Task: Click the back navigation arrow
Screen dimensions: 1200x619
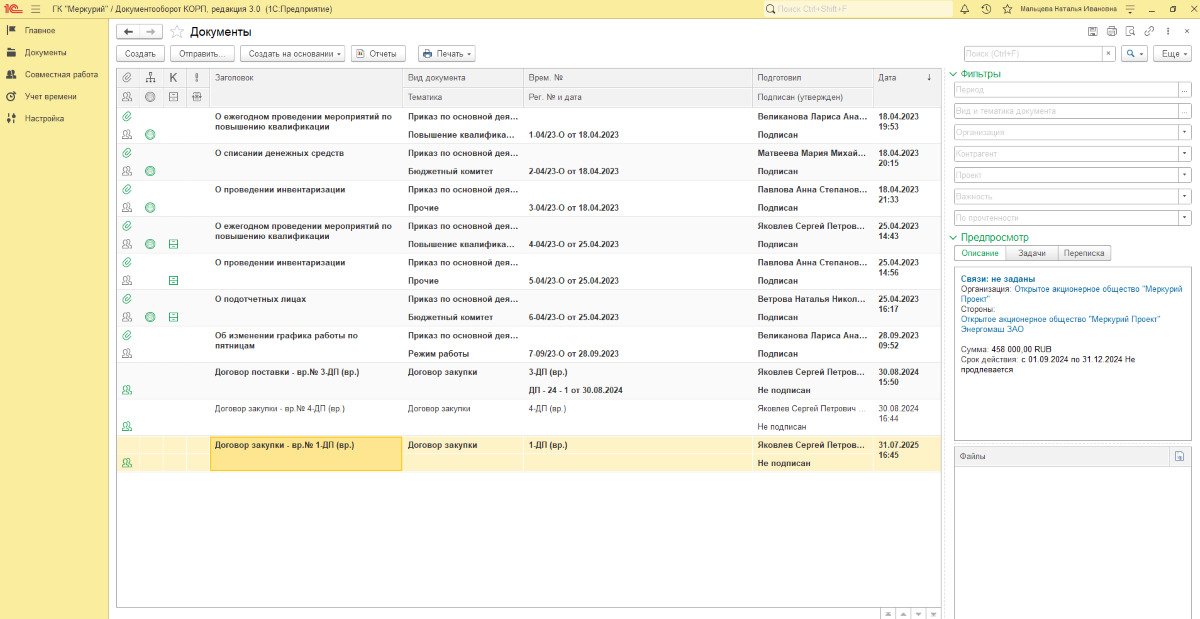Action: coord(129,32)
